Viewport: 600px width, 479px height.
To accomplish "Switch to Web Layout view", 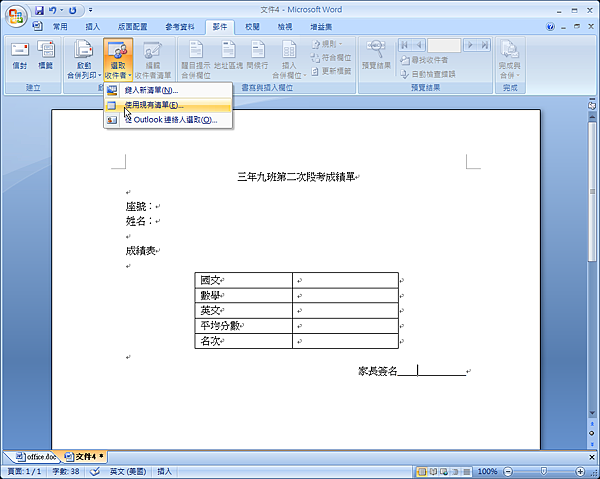I will tap(444, 471).
